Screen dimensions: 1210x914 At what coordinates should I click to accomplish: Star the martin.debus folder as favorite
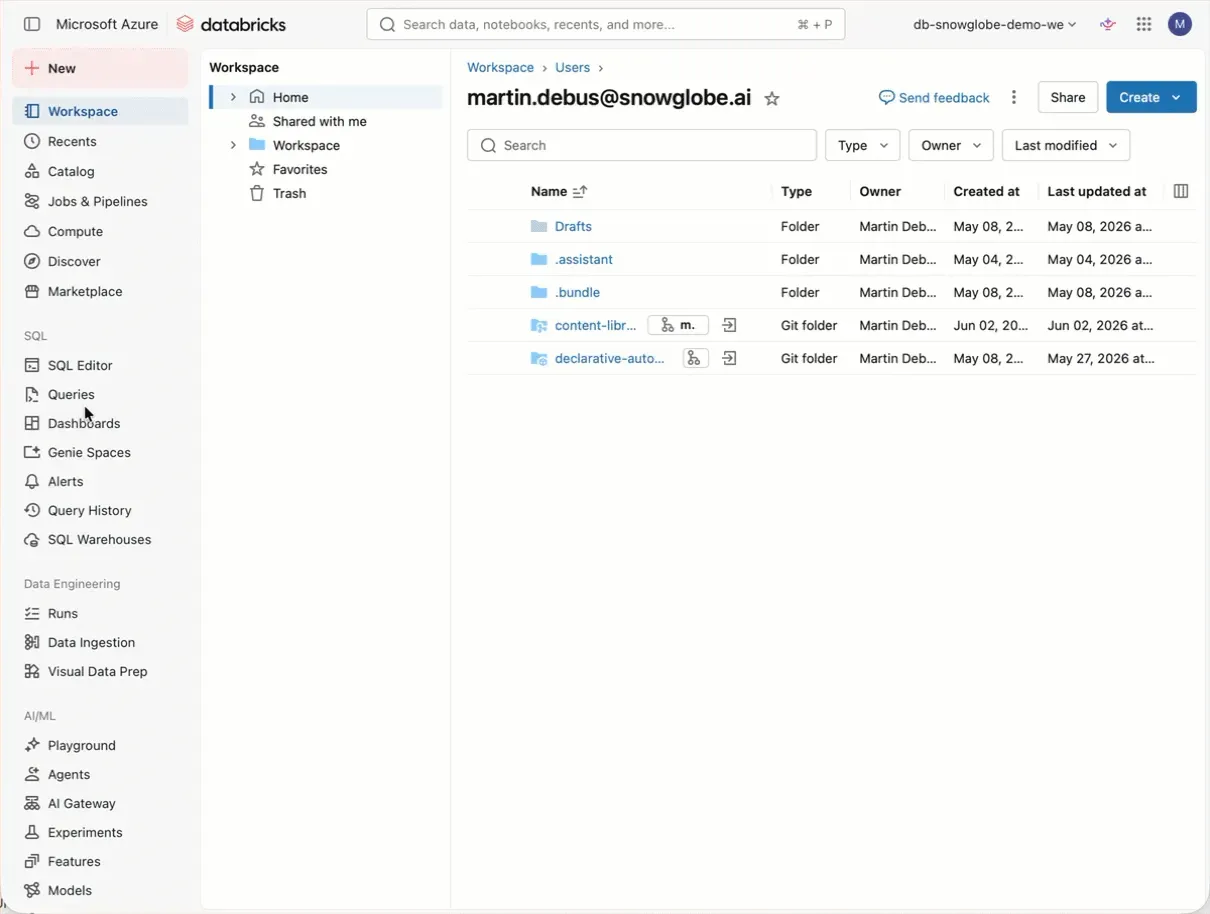click(772, 98)
